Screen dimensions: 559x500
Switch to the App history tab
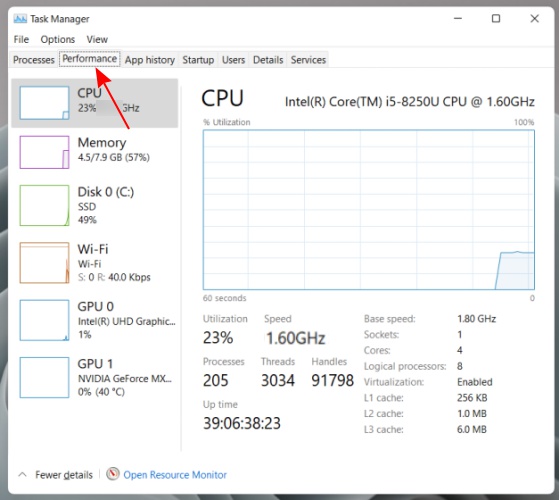click(150, 60)
